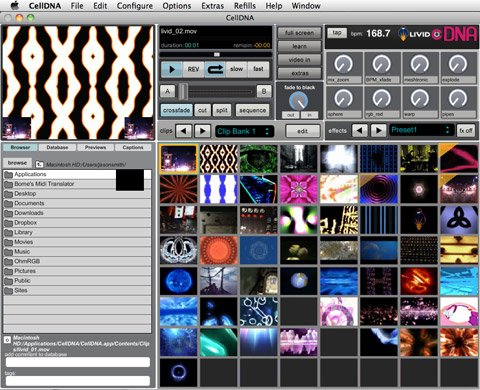Click the A/B crossfader slider handle
The image size is (480, 390).
coord(183,91)
